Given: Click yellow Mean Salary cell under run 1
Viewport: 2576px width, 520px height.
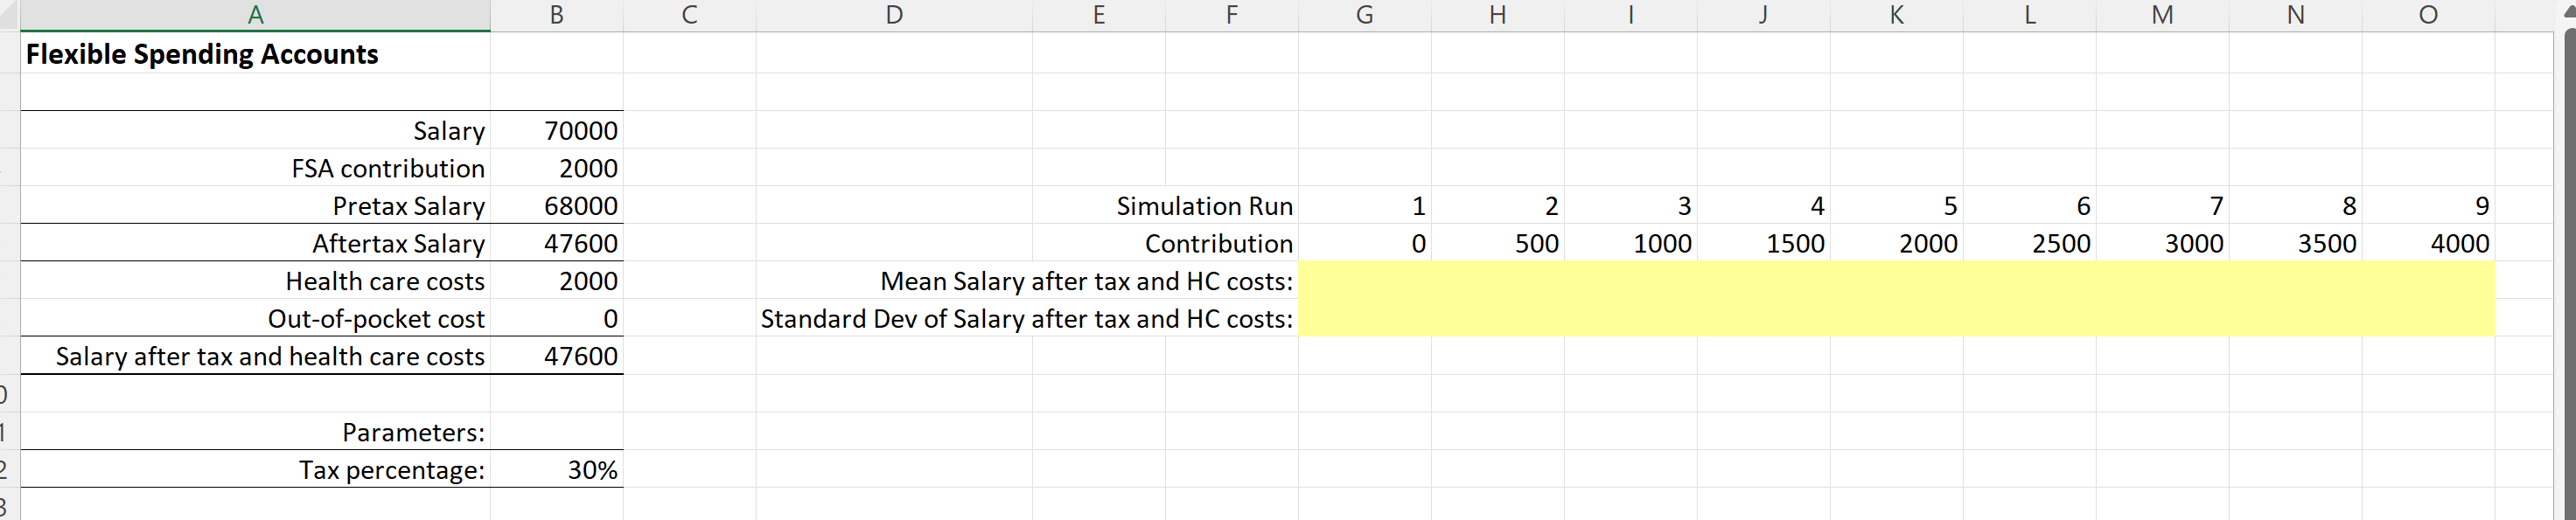Looking at the screenshot, I should [x=1365, y=281].
